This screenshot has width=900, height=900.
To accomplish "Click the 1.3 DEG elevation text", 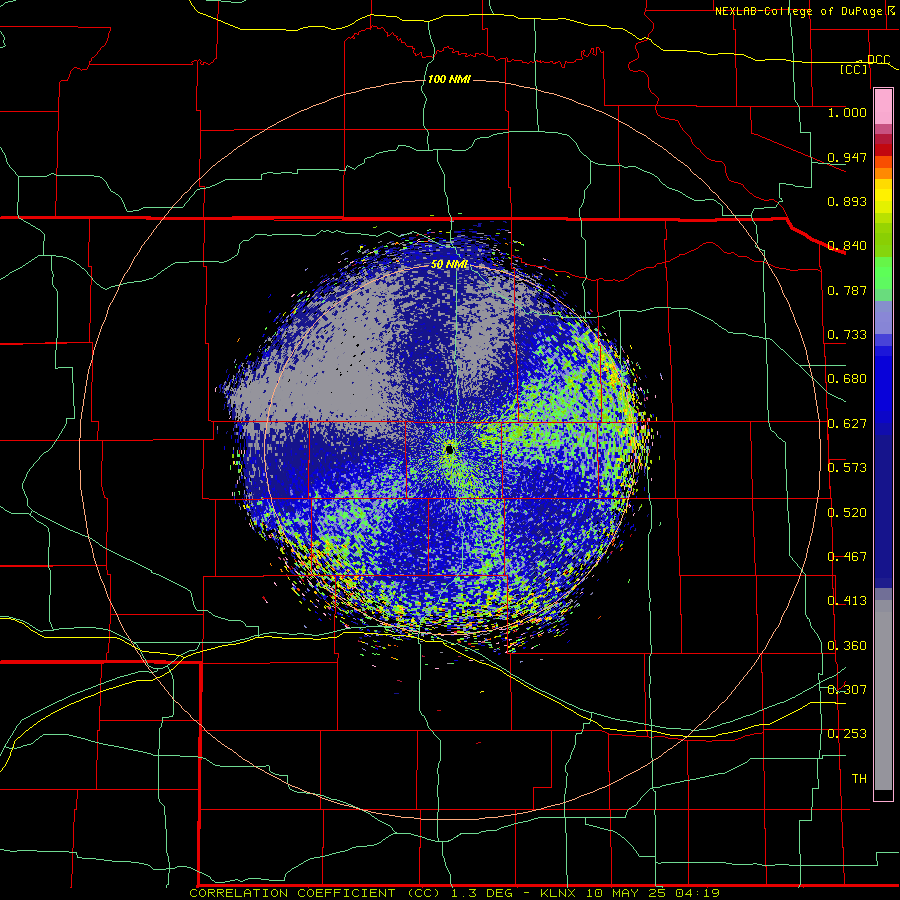I will (x=484, y=893).
